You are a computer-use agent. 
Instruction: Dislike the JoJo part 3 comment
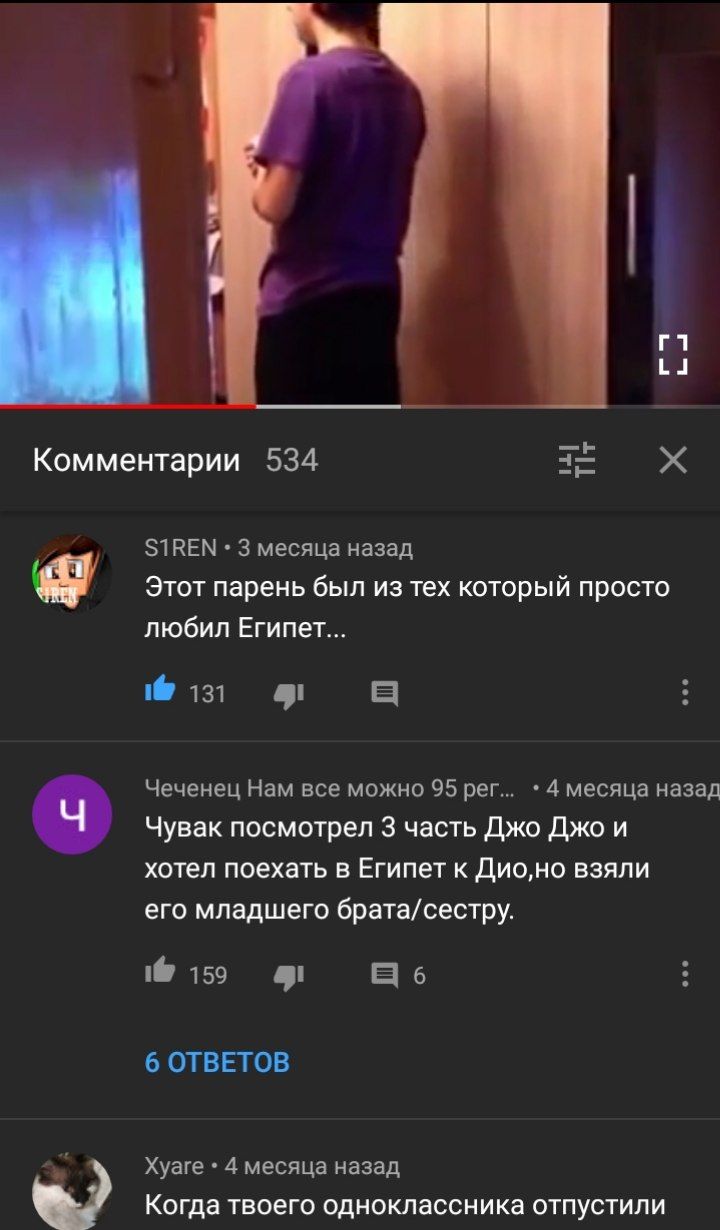[288, 975]
